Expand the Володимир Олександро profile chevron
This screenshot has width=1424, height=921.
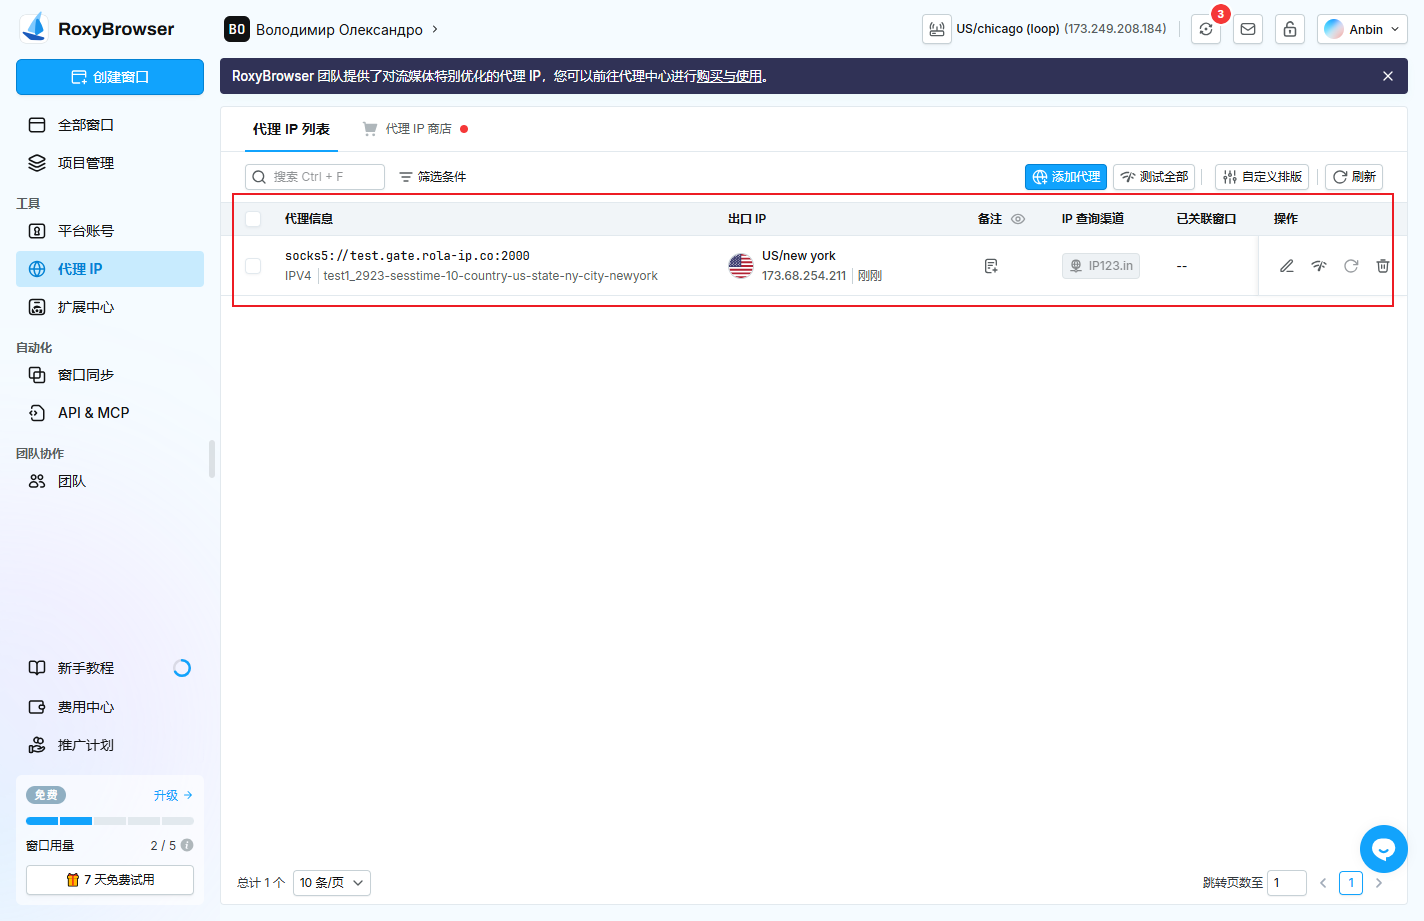(x=435, y=29)
